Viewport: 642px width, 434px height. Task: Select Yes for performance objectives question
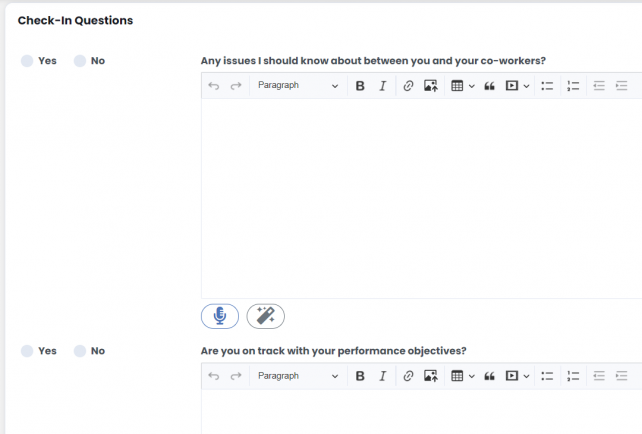[x=27, y=351]
